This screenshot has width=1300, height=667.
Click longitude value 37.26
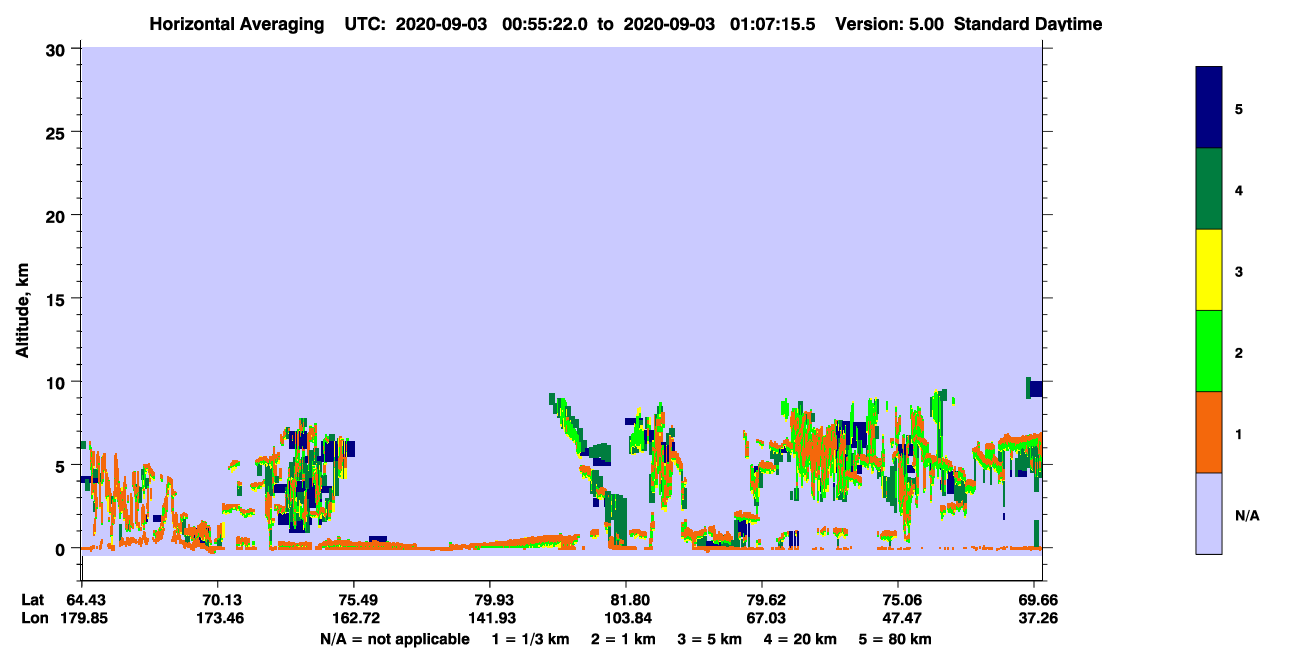point(1038,618)
